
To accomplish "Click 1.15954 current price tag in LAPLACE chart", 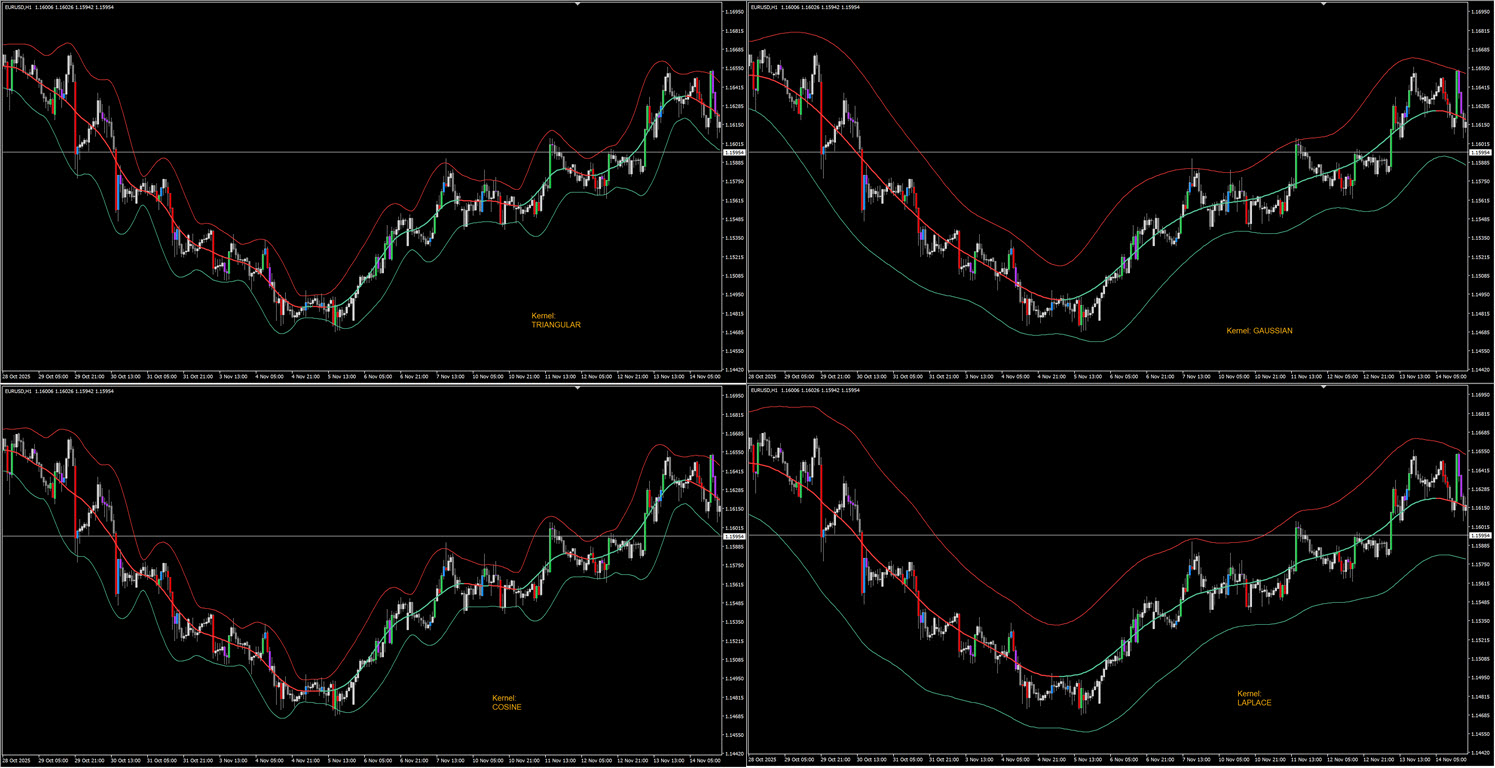I will pyautogui.click(x=1481, y=536).
